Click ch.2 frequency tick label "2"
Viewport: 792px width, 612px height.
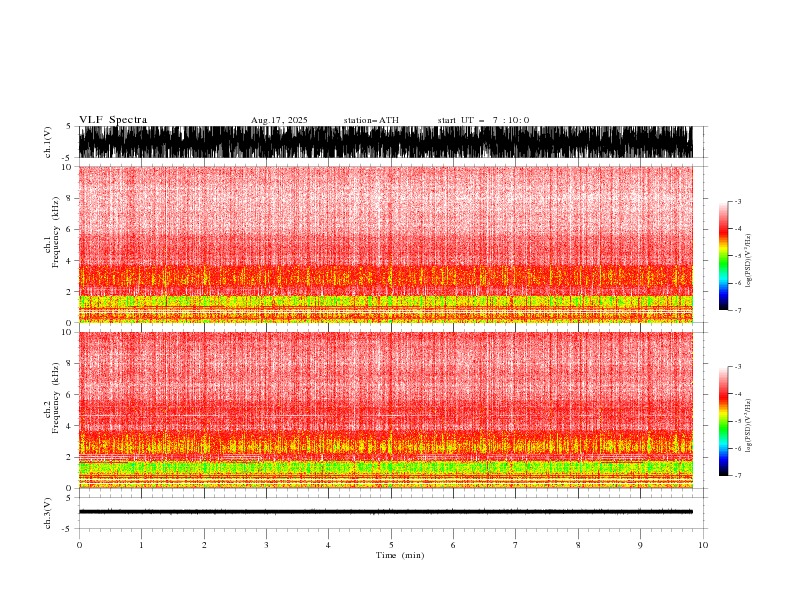click(x=69, y=457)
